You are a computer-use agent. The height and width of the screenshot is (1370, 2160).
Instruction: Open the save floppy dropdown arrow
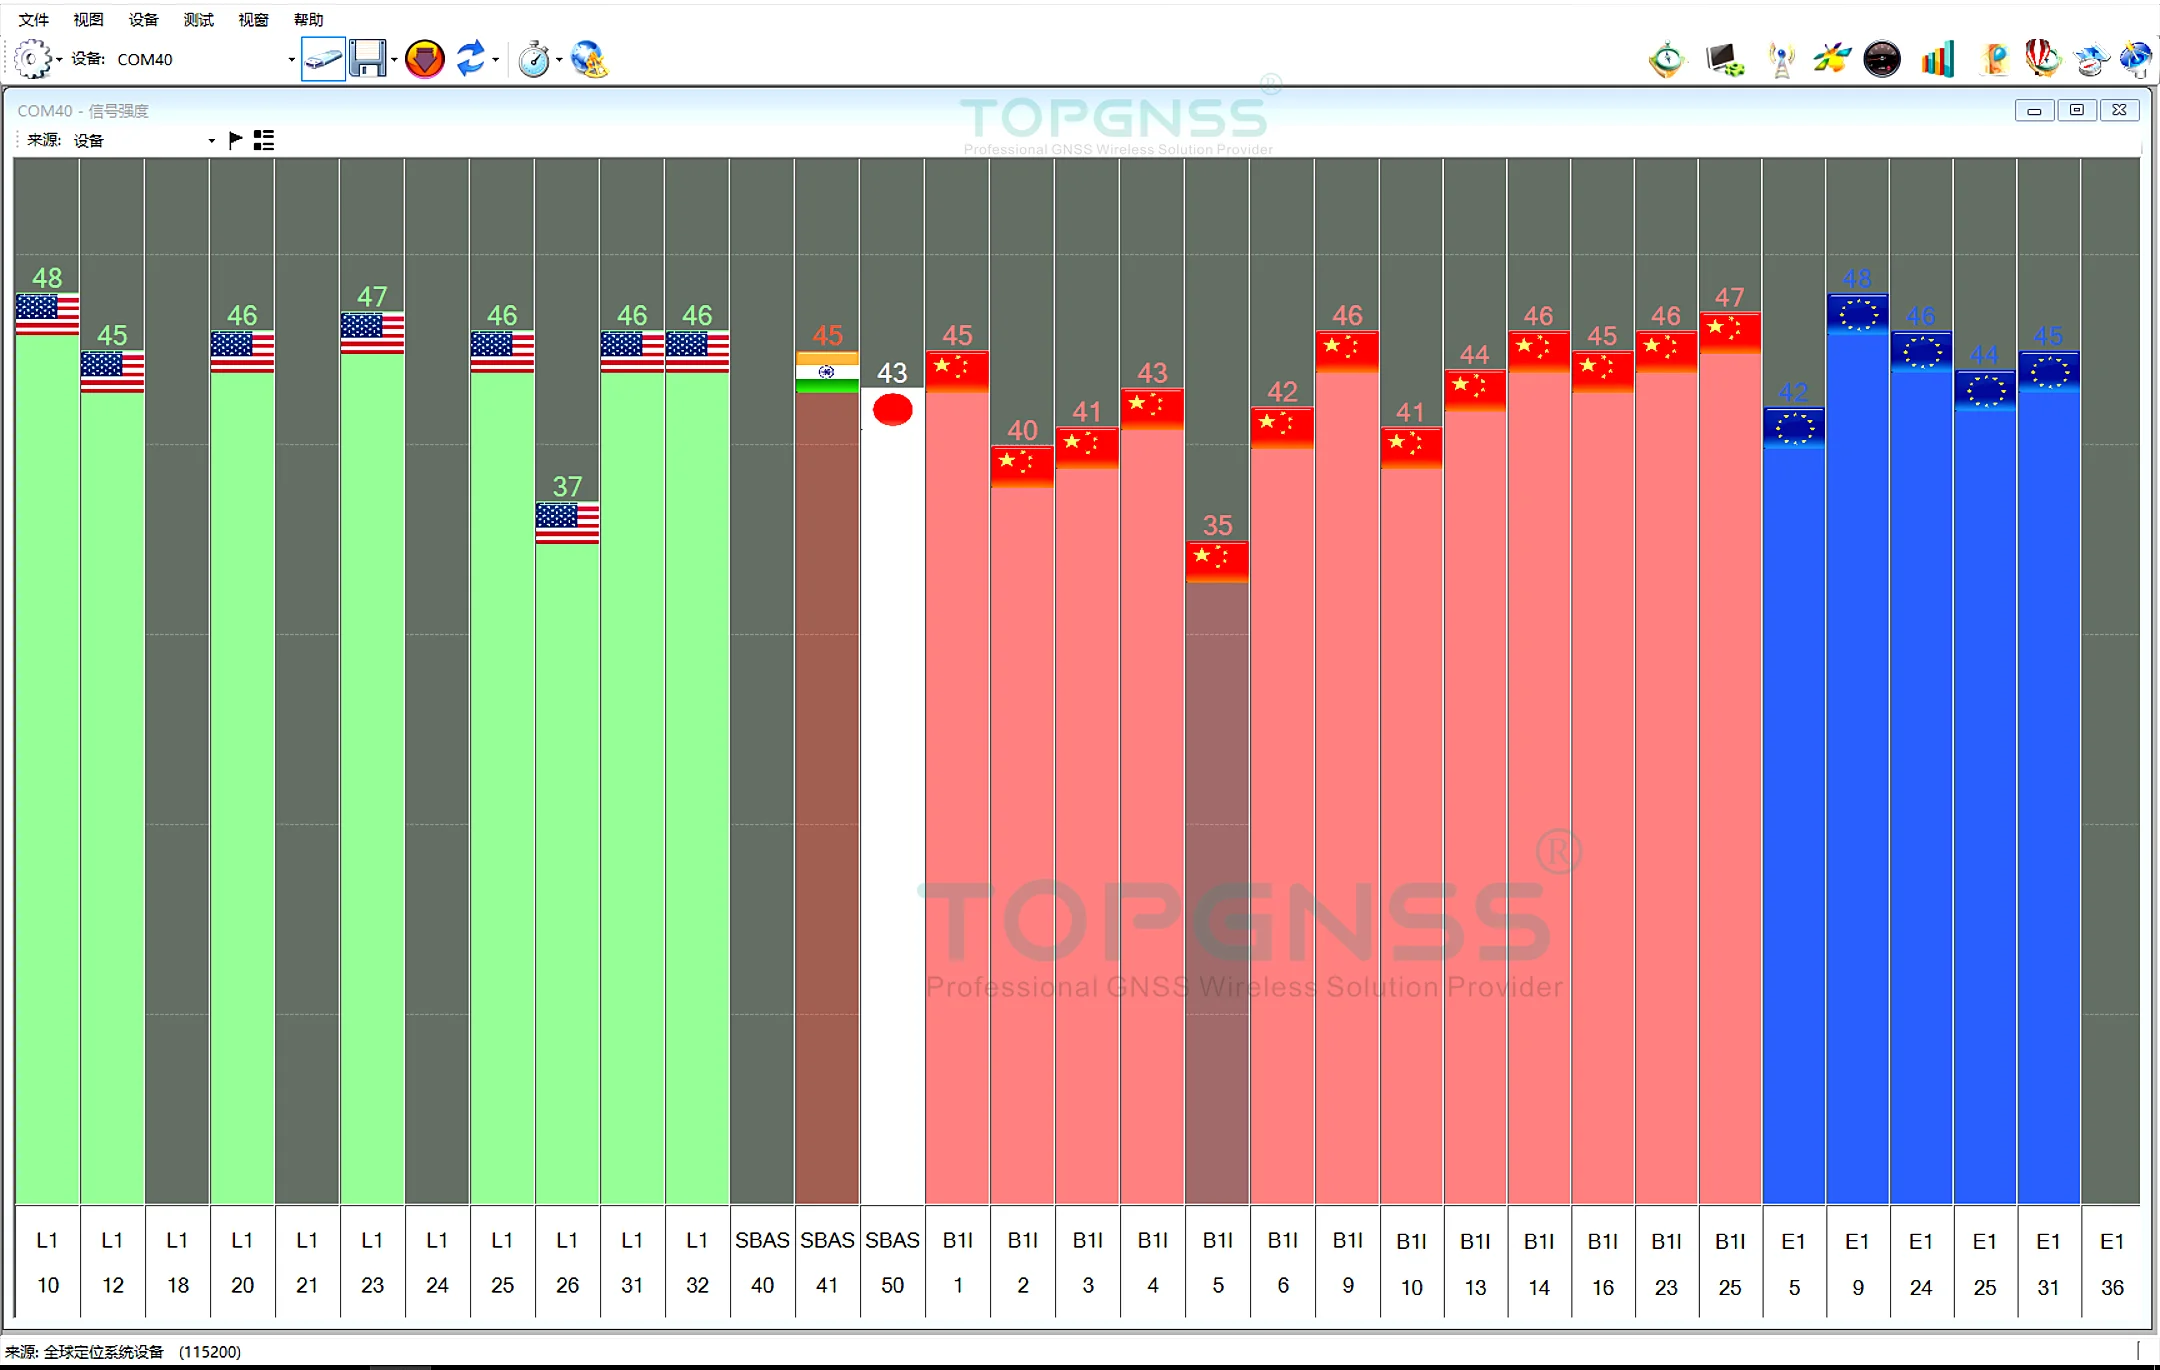(x=395, y=60)
